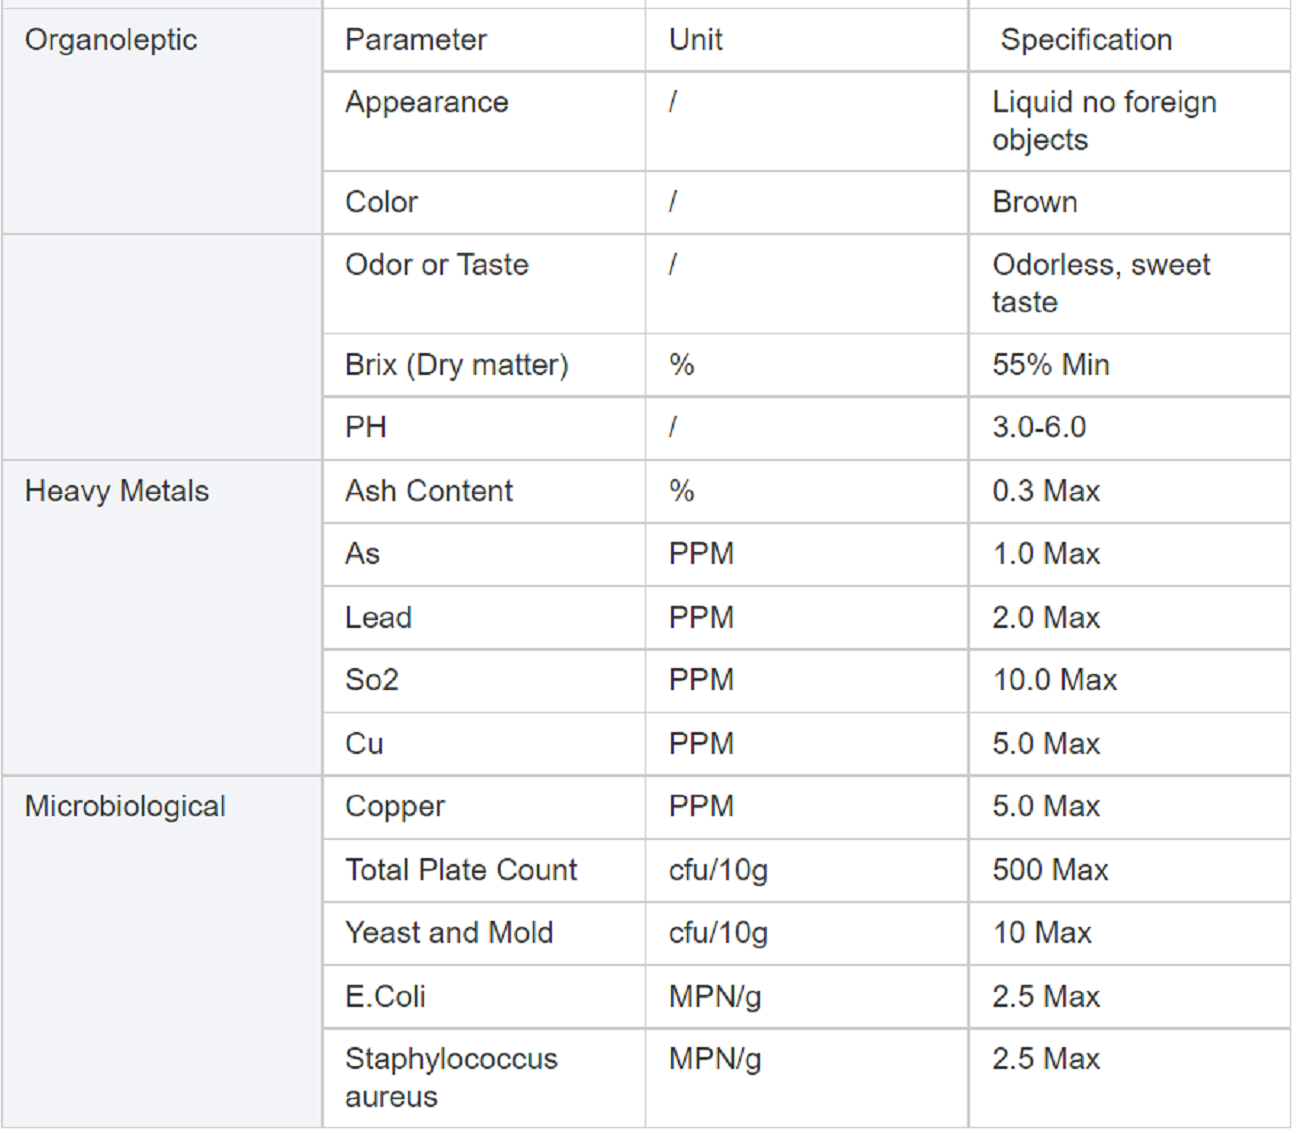Click the Parameter column header
1299x1135 pixels.
484,40
